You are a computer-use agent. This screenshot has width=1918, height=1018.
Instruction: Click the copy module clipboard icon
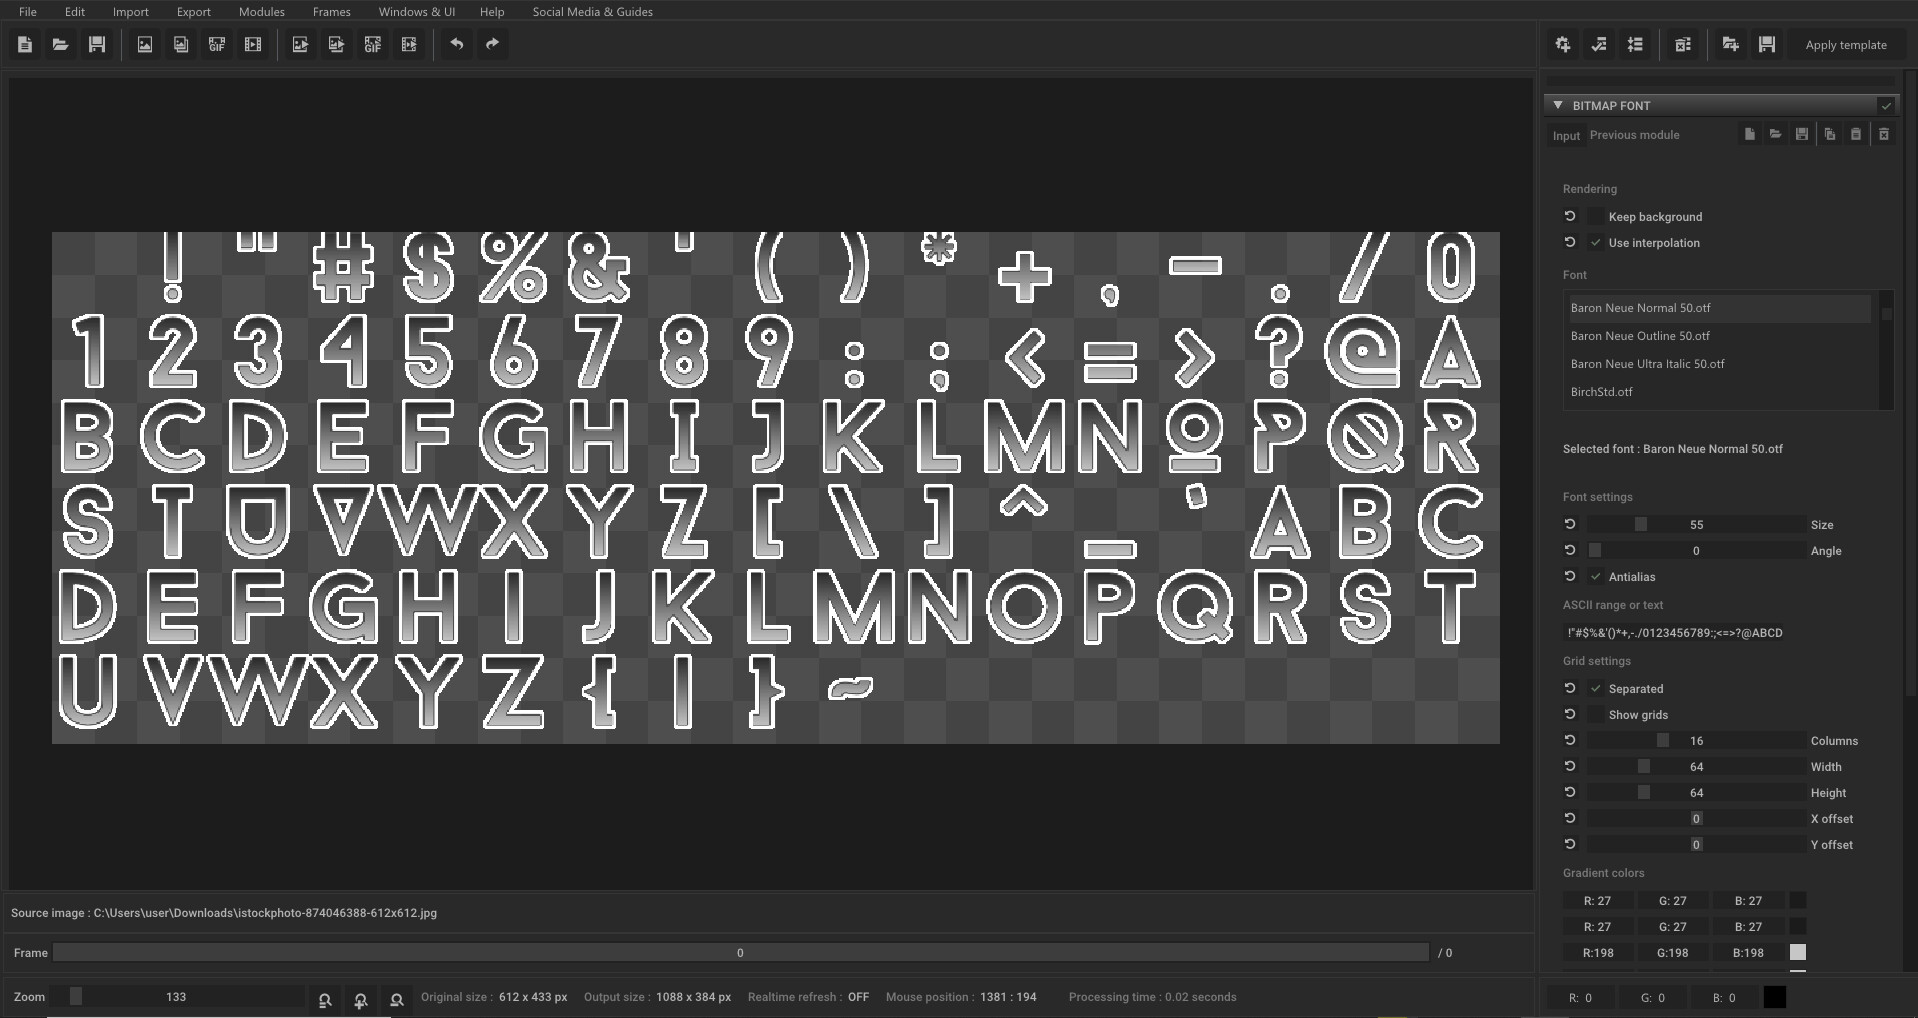1829,134
